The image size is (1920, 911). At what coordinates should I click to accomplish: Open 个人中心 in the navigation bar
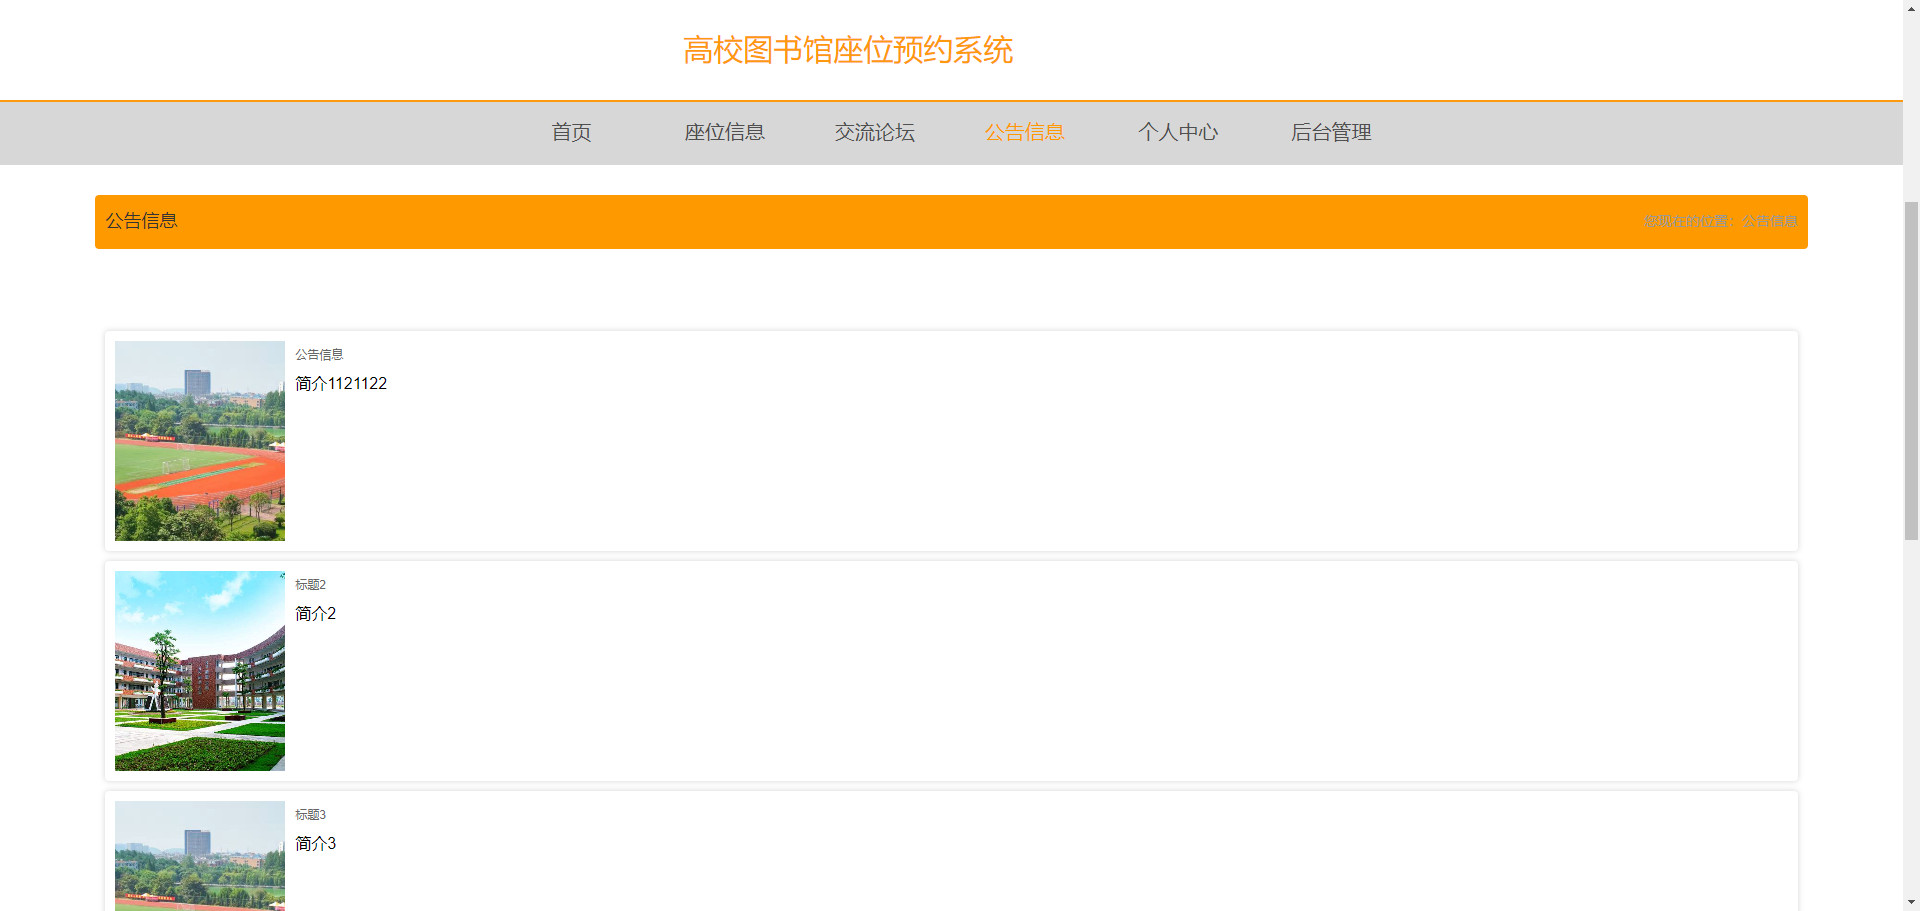[x=1177, y=132]
